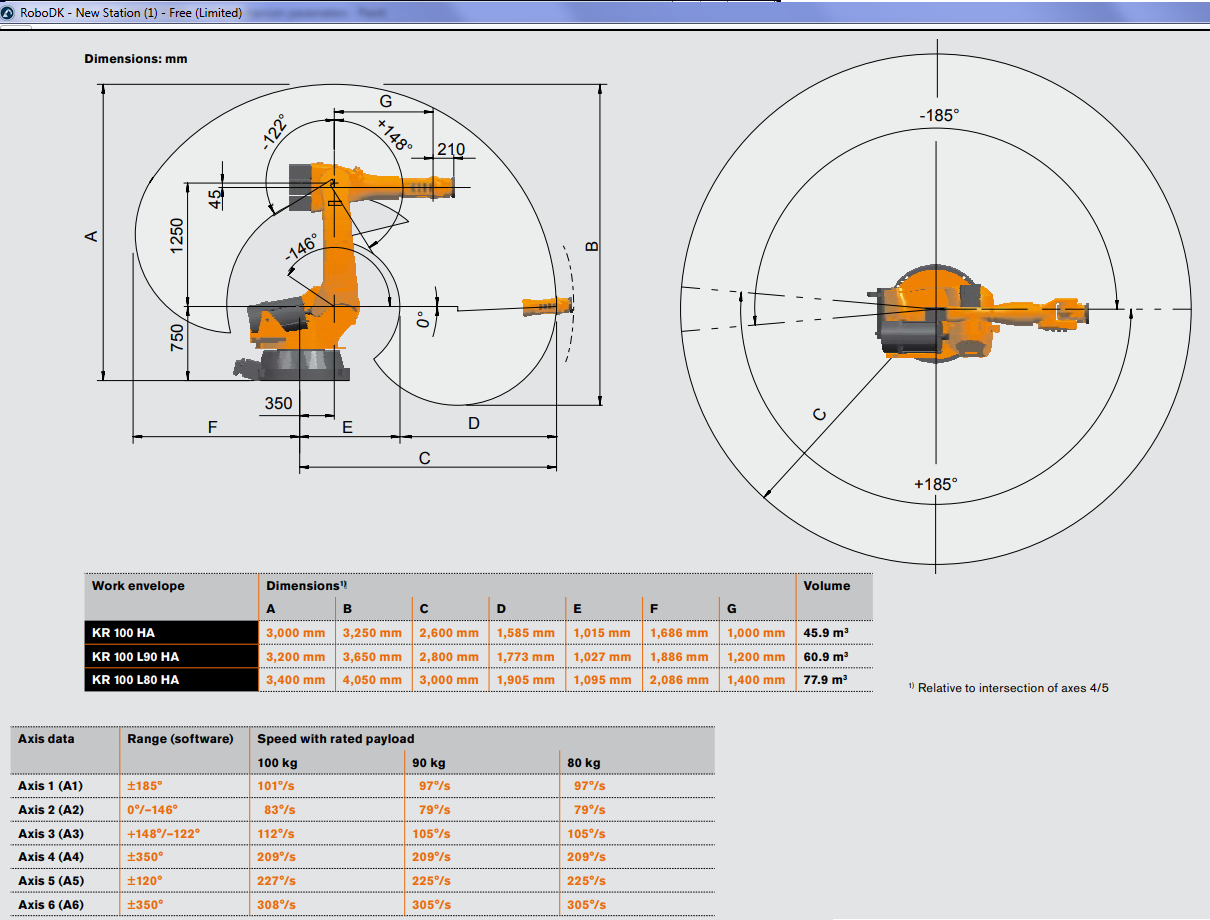Click the Axis 3 range value +148°/−122°
The image size is (1210, 920).
click(163, 833)
